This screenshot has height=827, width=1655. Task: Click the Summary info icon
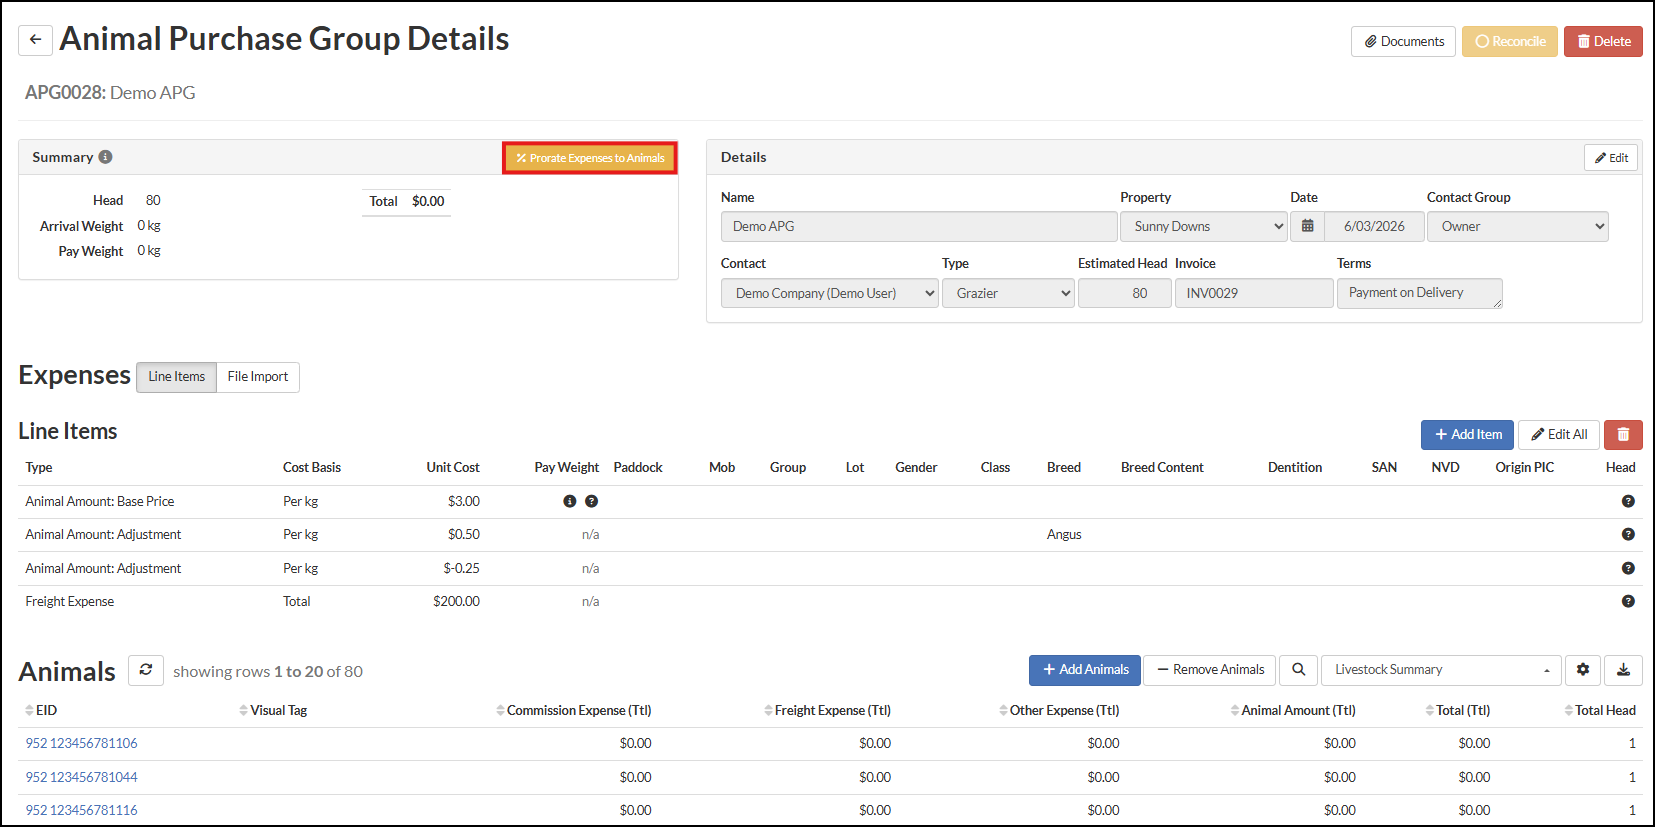(105, 157)
